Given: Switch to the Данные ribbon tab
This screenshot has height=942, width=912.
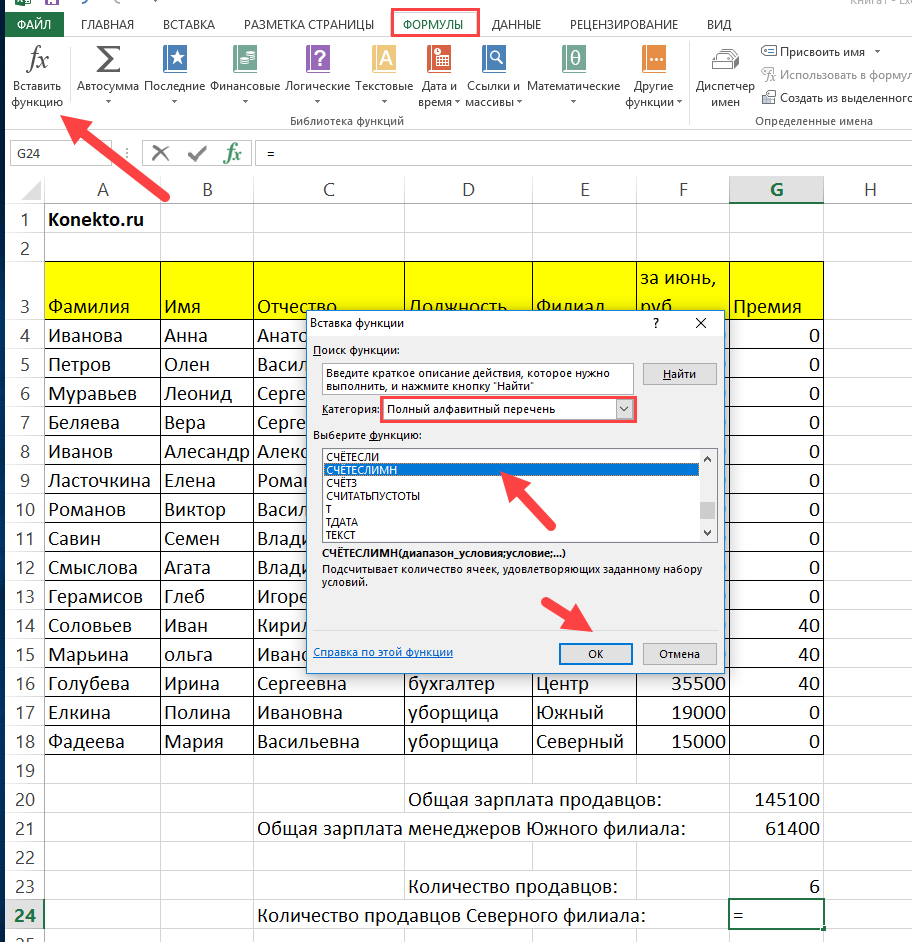Looking at the screenshot, I should coord(516,24).
